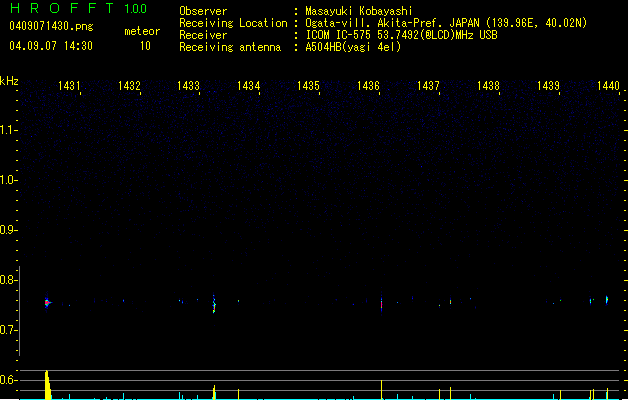The height and width of the screenshot is (400, 629).
Task: Click the 1432 time axis marker
Action: click(129, 86)
